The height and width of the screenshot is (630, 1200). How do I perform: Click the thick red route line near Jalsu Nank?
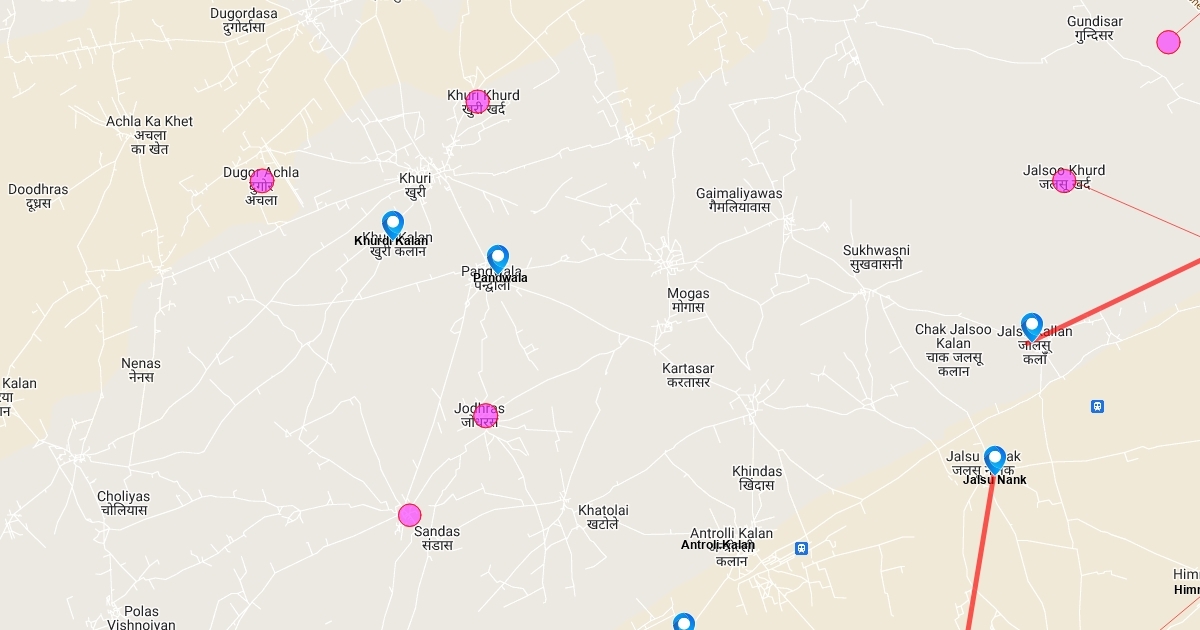(x=981, y=550)
